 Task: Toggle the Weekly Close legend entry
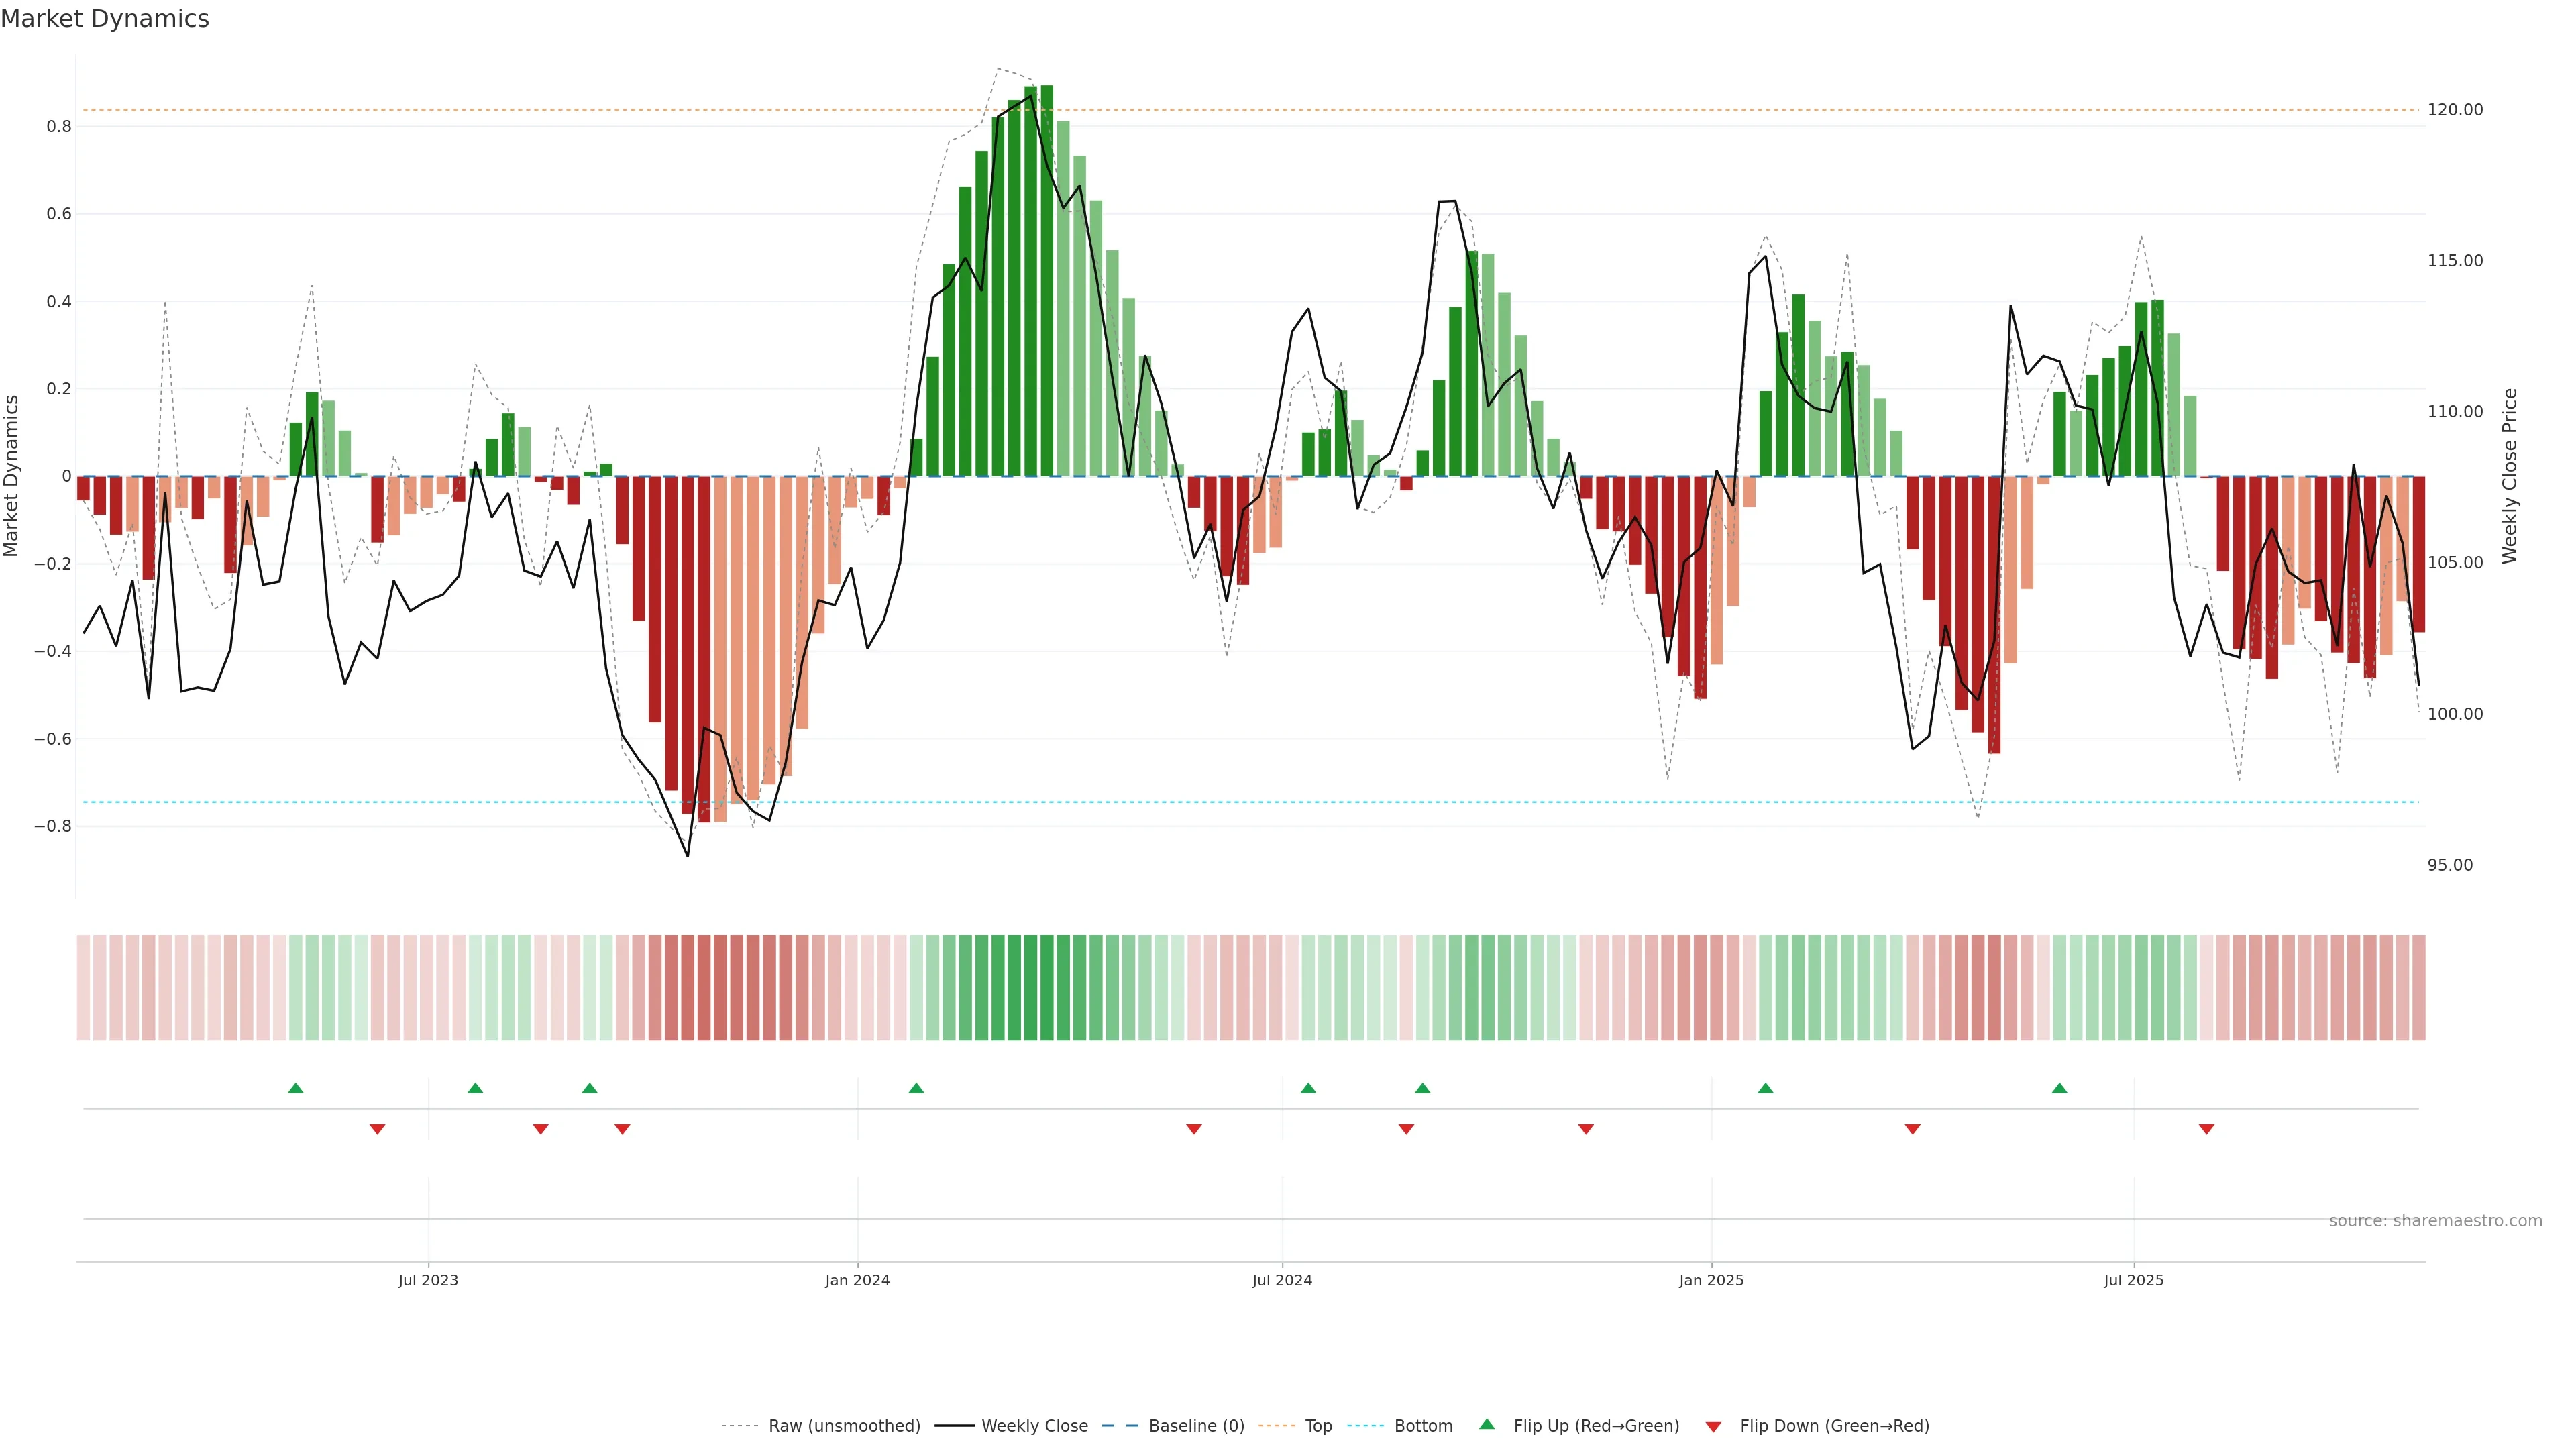click(x=1034, y=1426)
